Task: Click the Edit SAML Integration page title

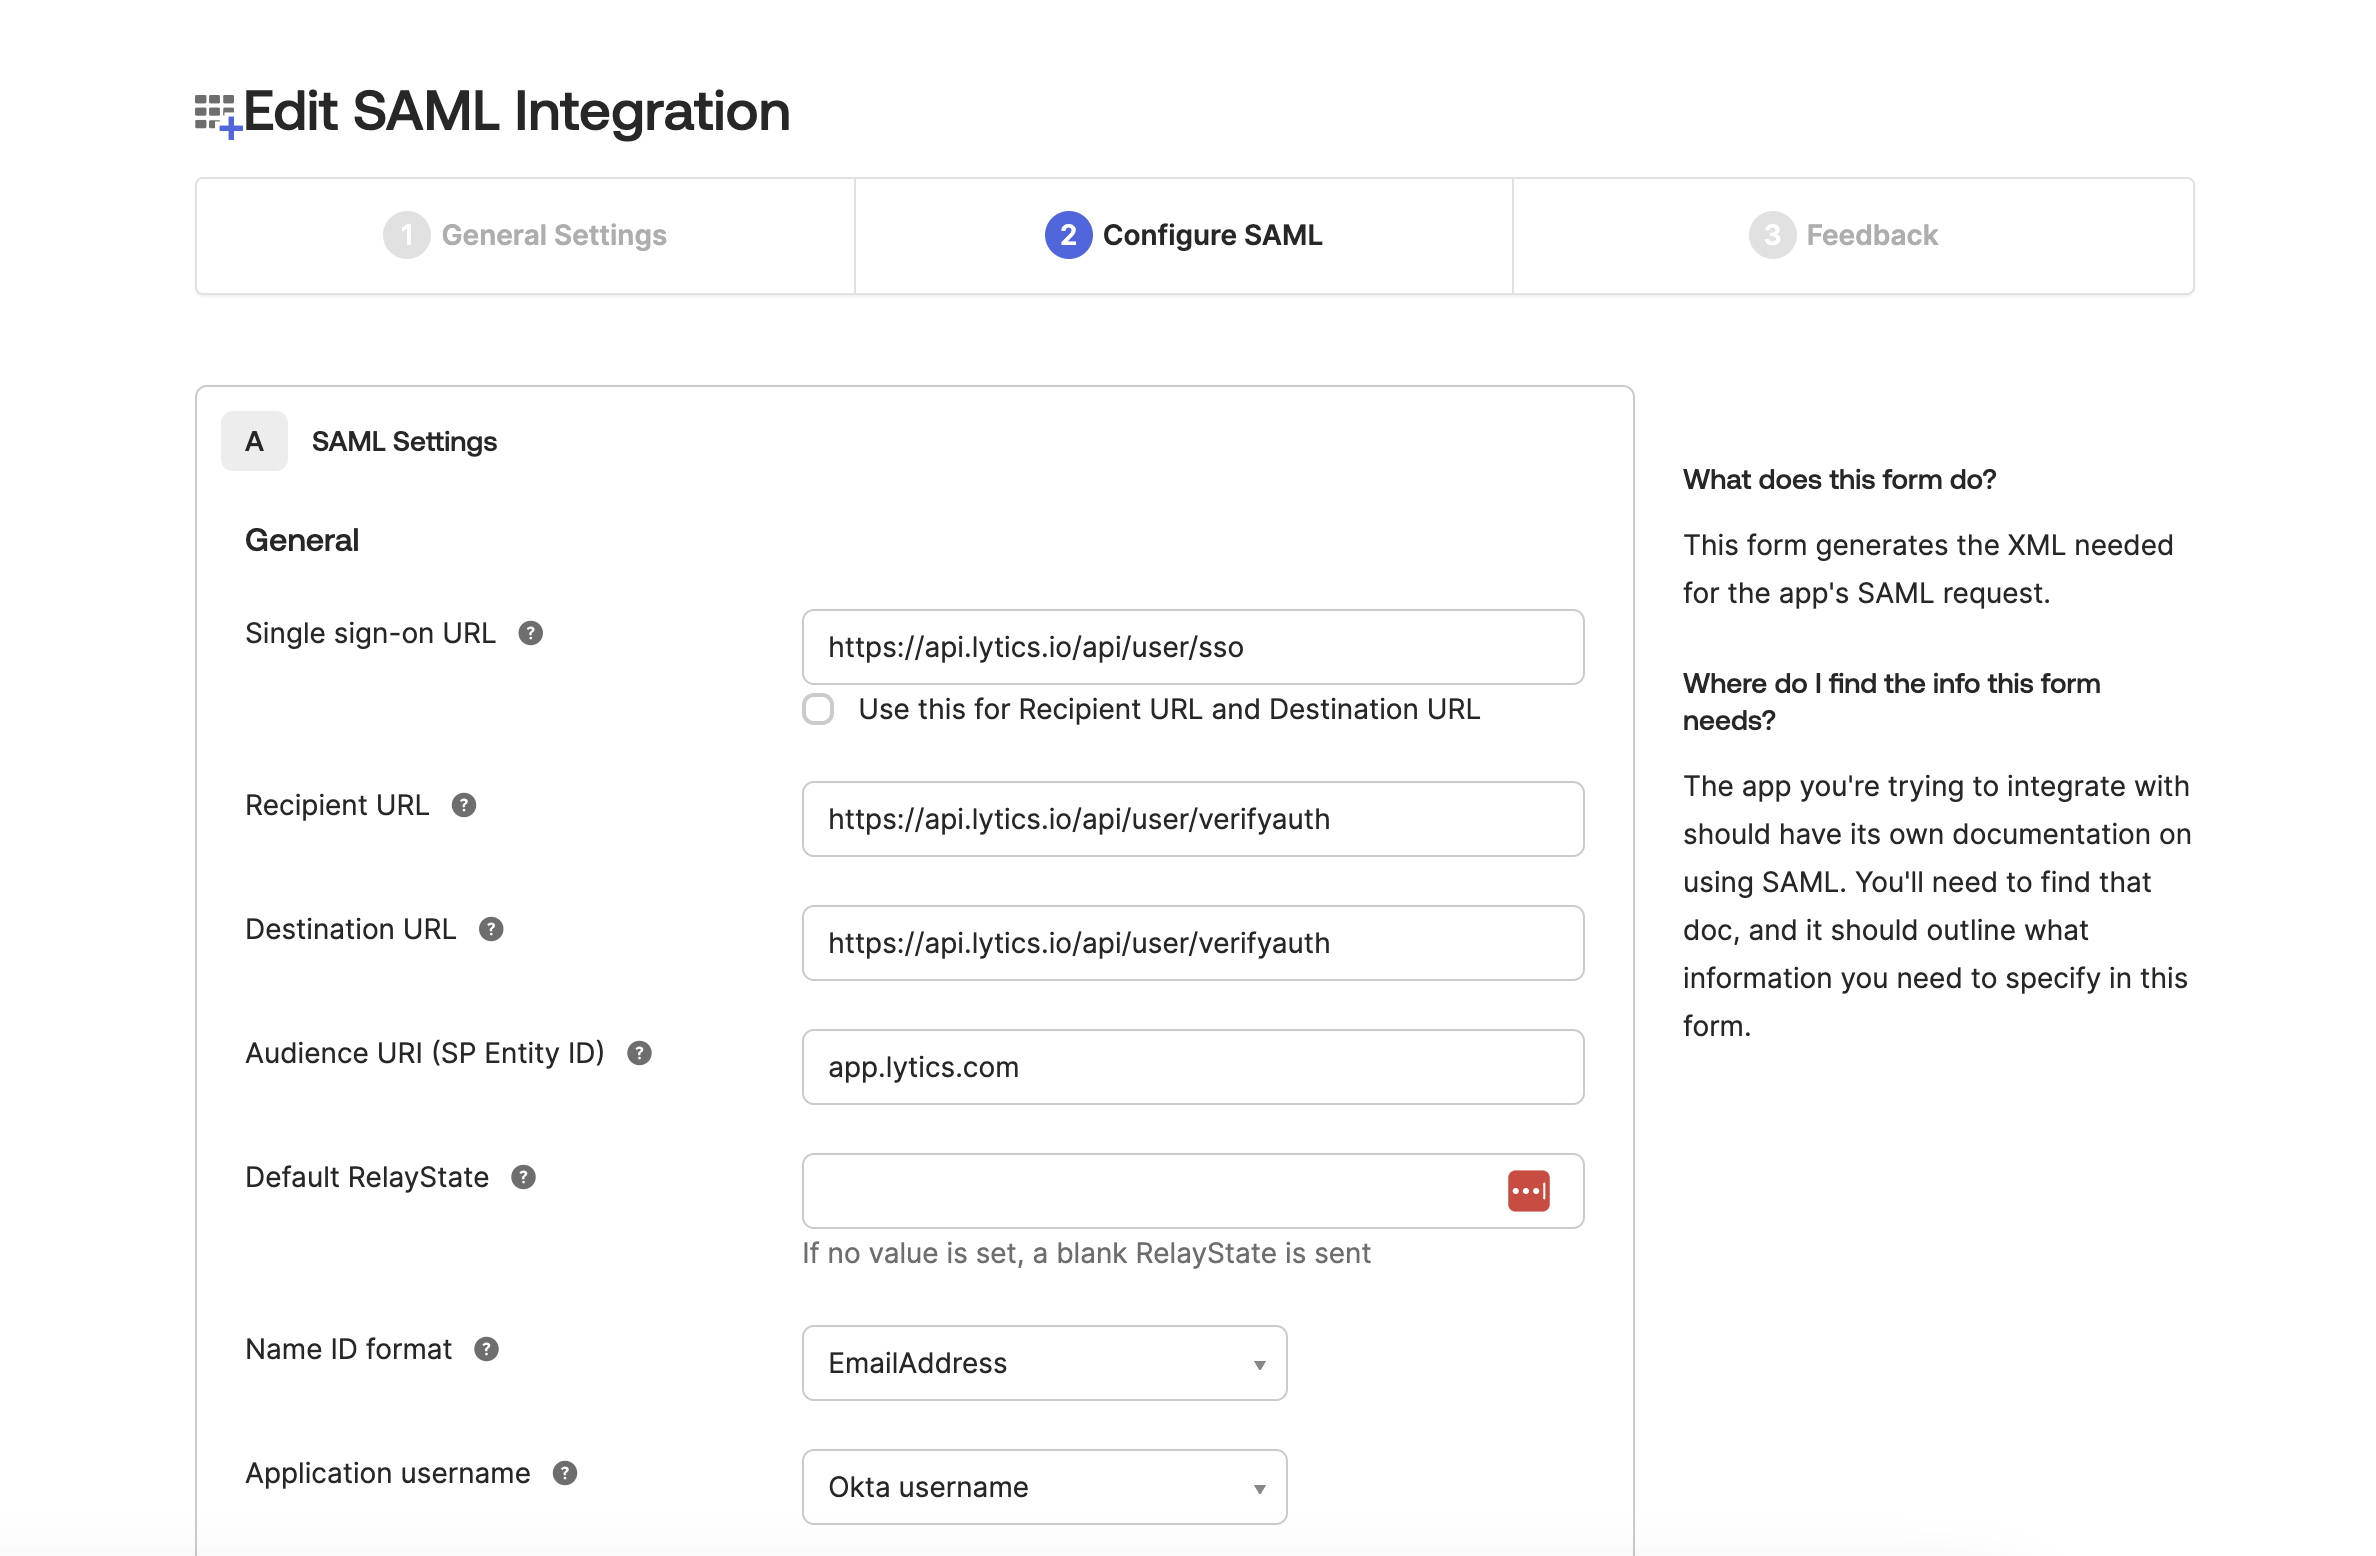Action: (516, 111)
